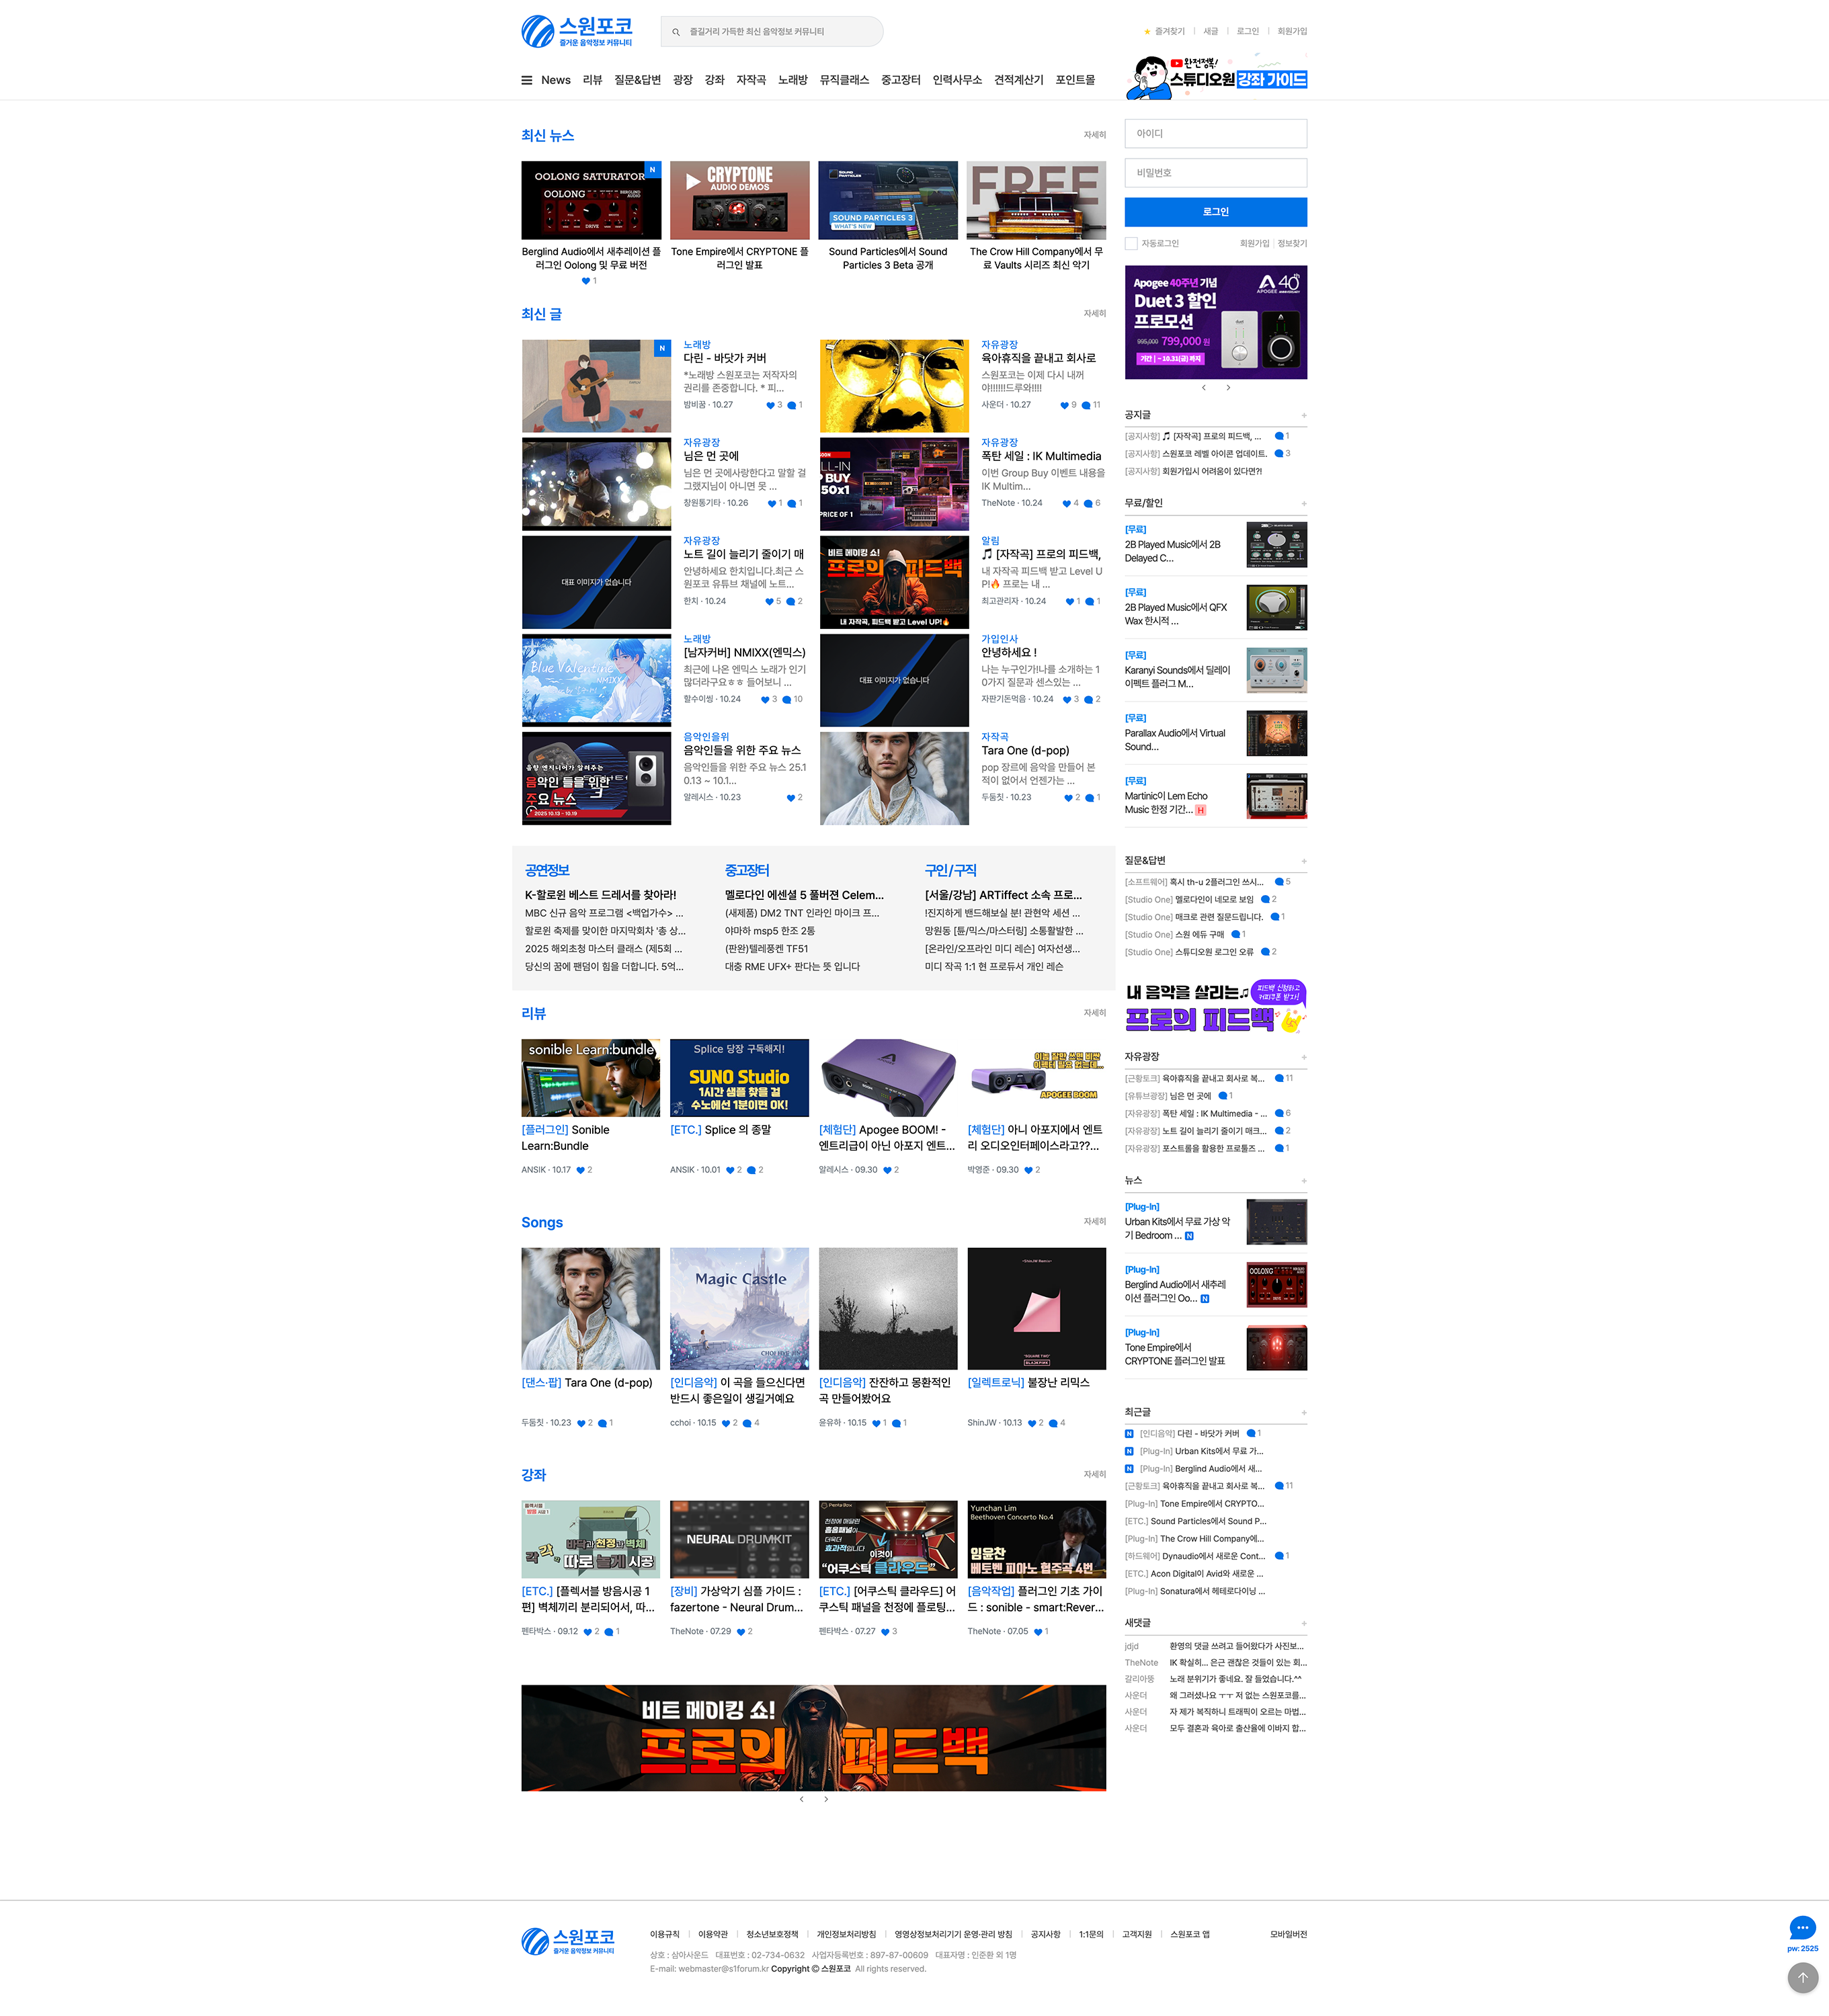Expand 강좌 section via its 자세히 link
The width and height of the screenshot is (1829, 2016).
click(x=1095, y=1475)
